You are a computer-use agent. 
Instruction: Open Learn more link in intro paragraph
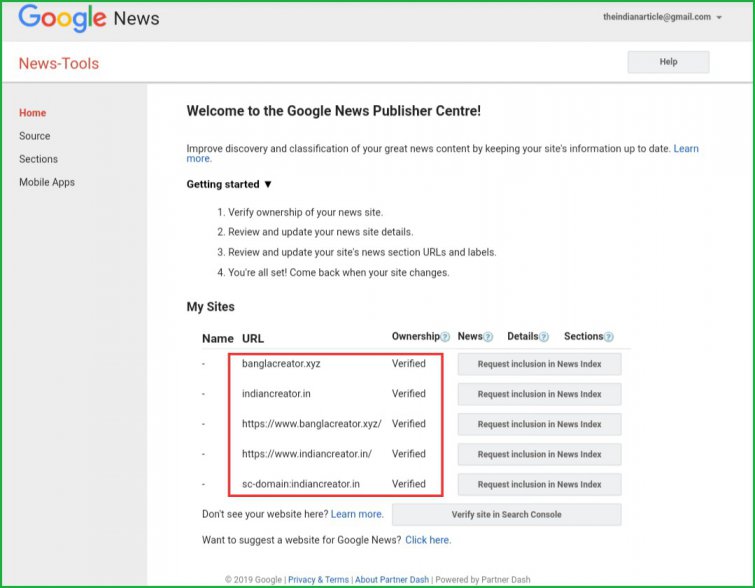(x=686, y=148)
